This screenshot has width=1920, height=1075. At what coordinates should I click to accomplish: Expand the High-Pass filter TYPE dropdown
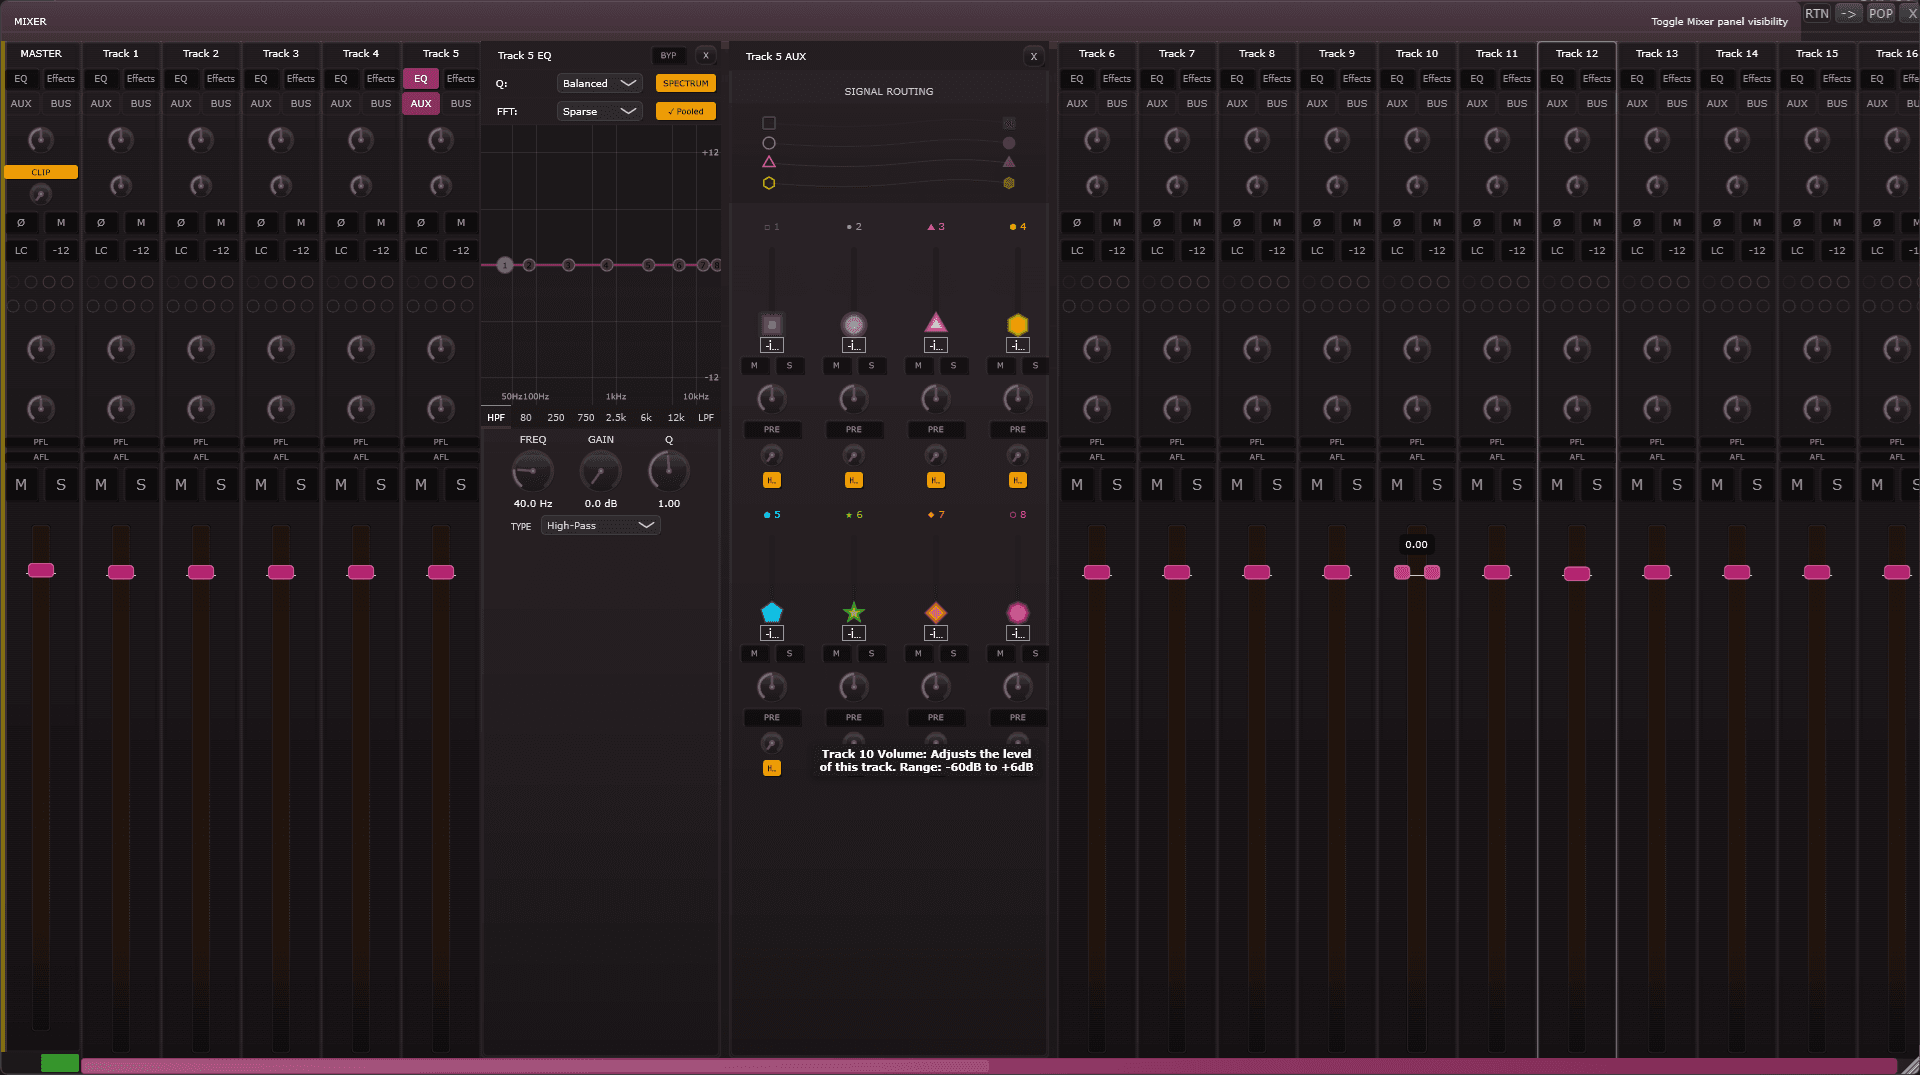[600, 526]
